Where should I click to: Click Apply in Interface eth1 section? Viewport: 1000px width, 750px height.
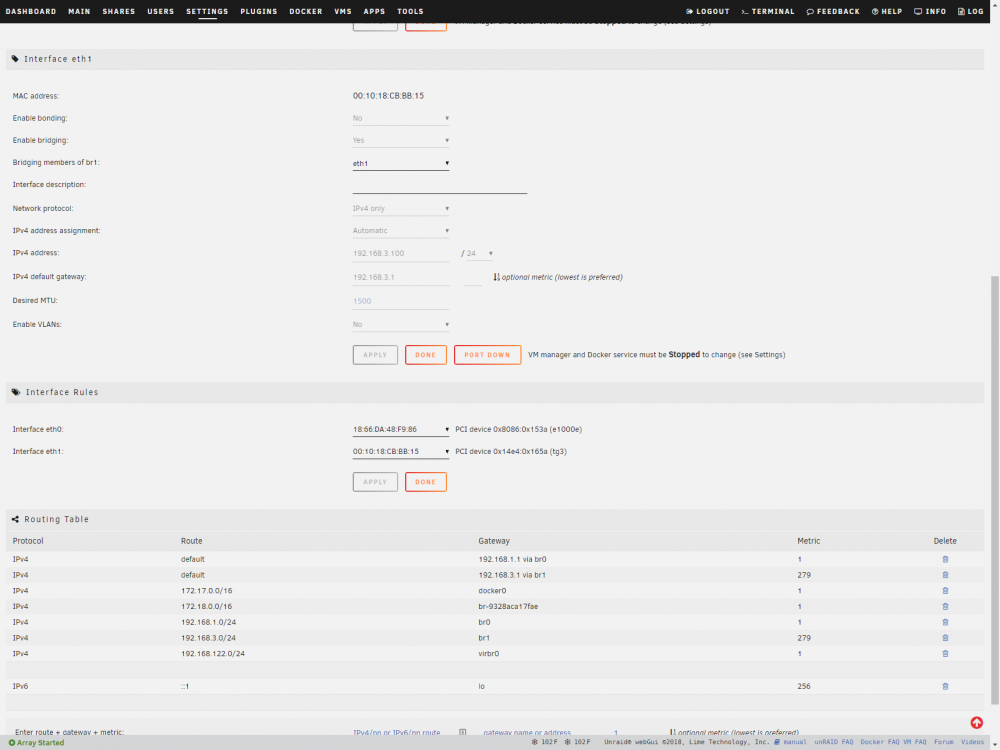pos(375,355)
